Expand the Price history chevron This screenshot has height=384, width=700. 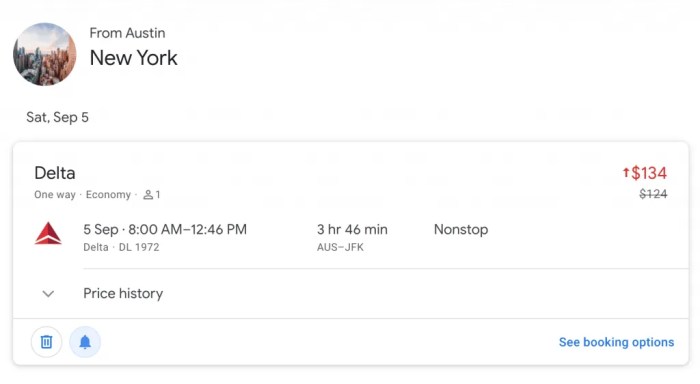tap(48, 293)
